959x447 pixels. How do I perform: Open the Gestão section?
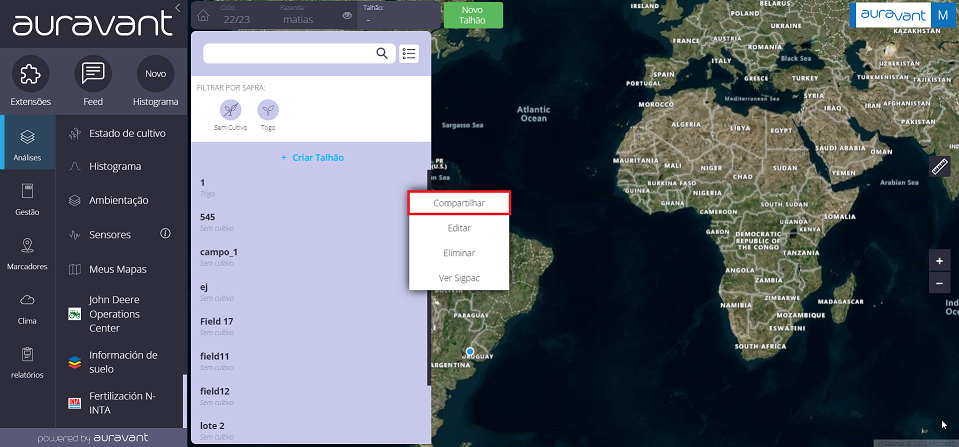pos(28,199)
